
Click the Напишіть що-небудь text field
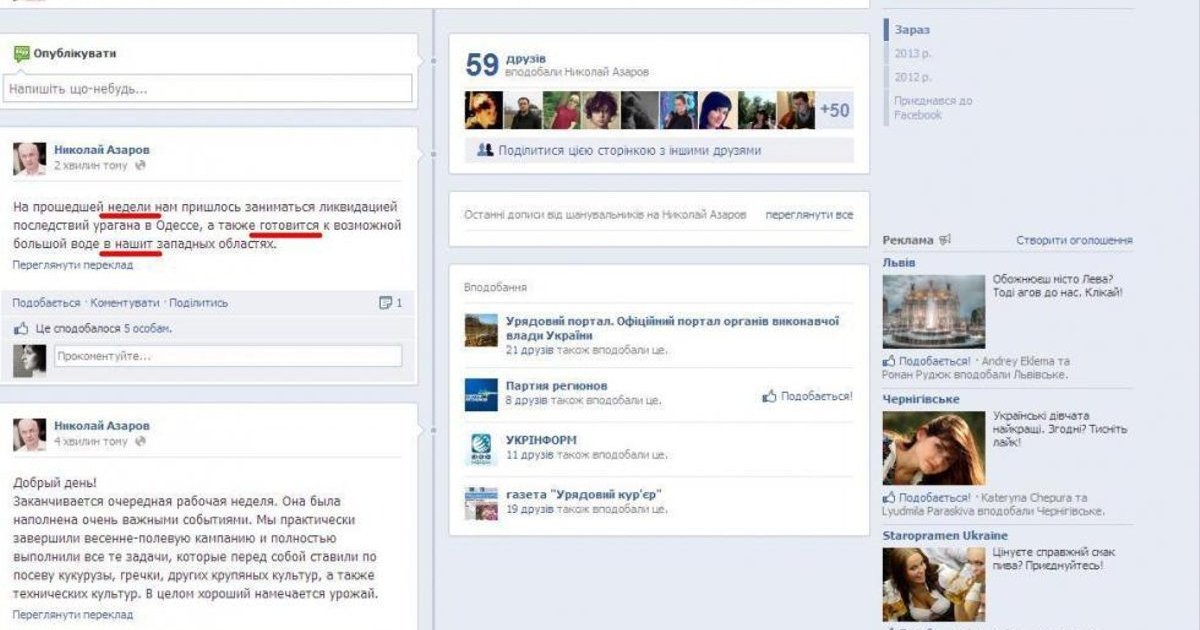click(x=208, y=89)
